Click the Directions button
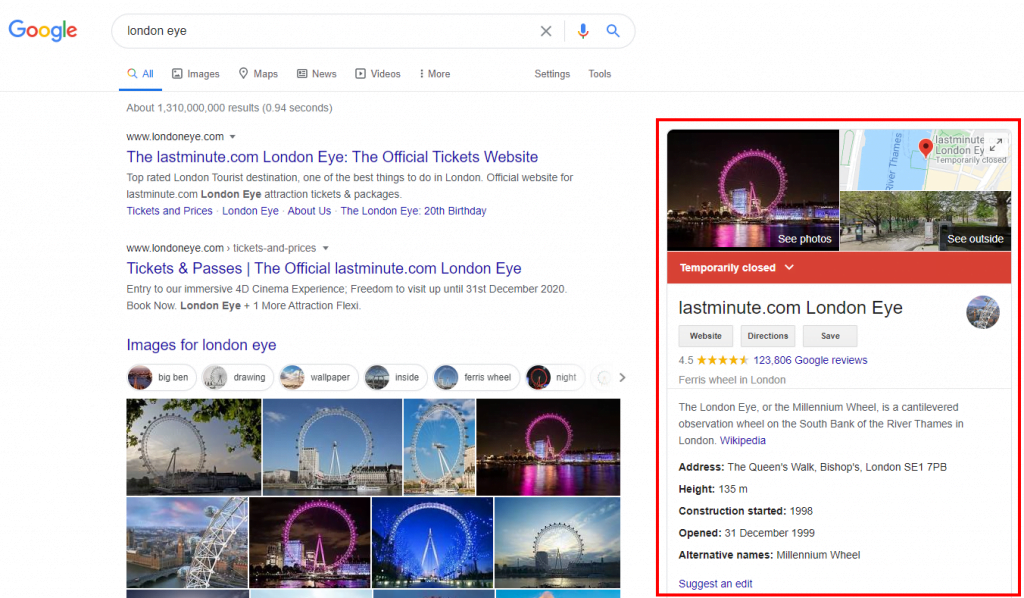 point(767,336)
